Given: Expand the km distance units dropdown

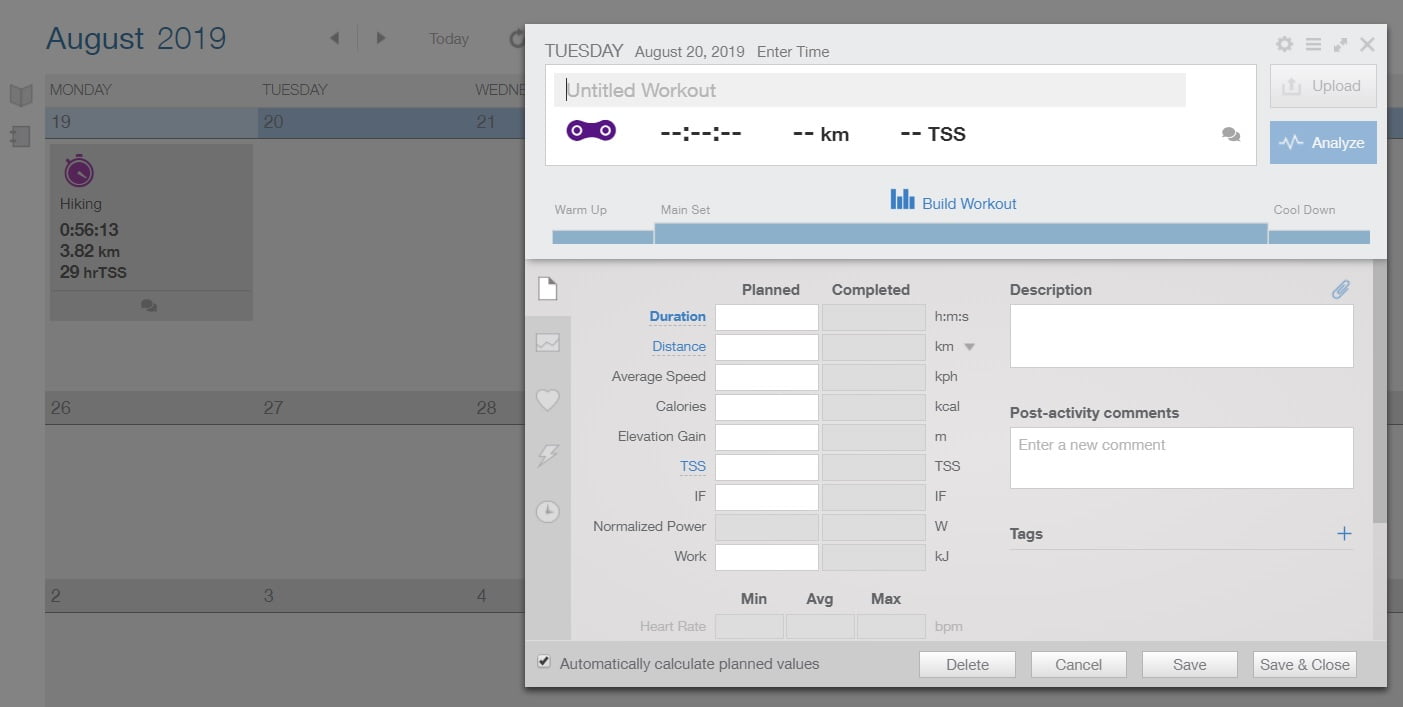Looking at the screenshot, I should (968, 347).
